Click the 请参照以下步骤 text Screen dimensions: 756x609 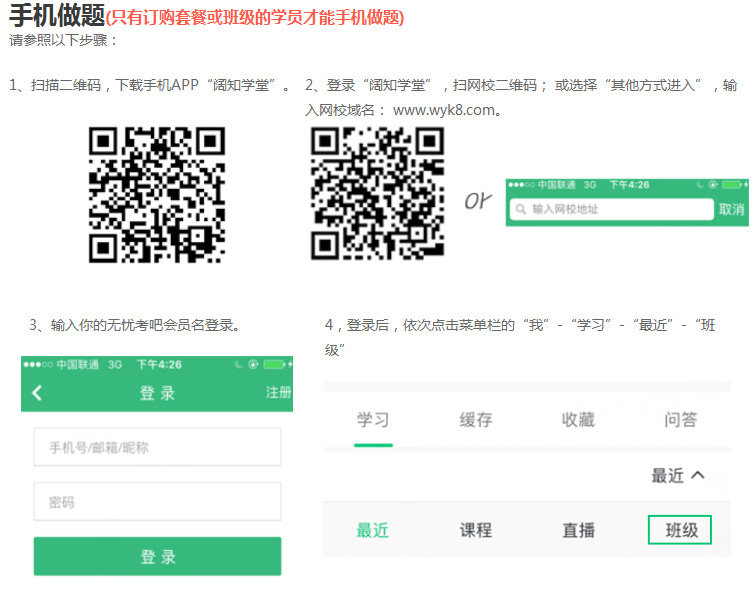63,40
